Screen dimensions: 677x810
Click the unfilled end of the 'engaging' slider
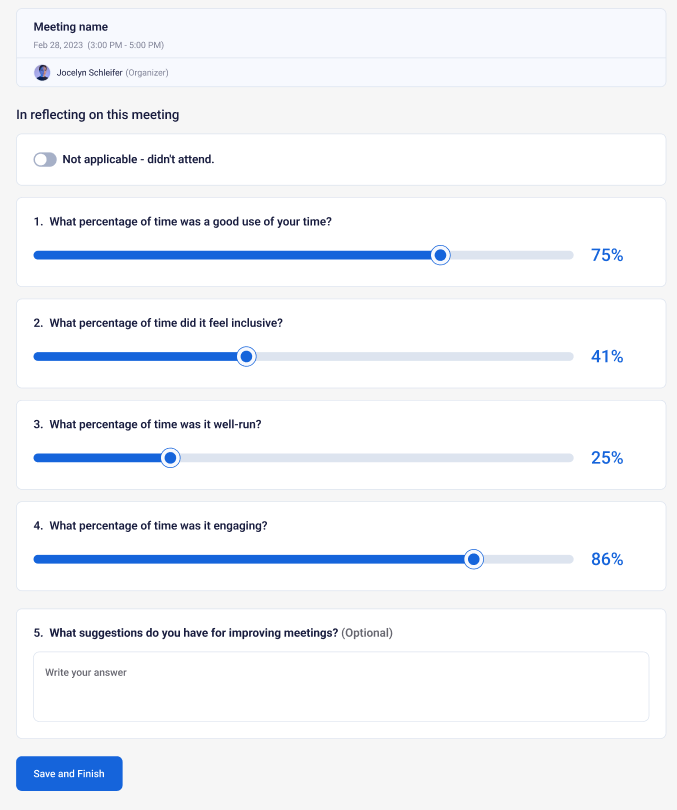pyautogui.click(x=528, y=559)
